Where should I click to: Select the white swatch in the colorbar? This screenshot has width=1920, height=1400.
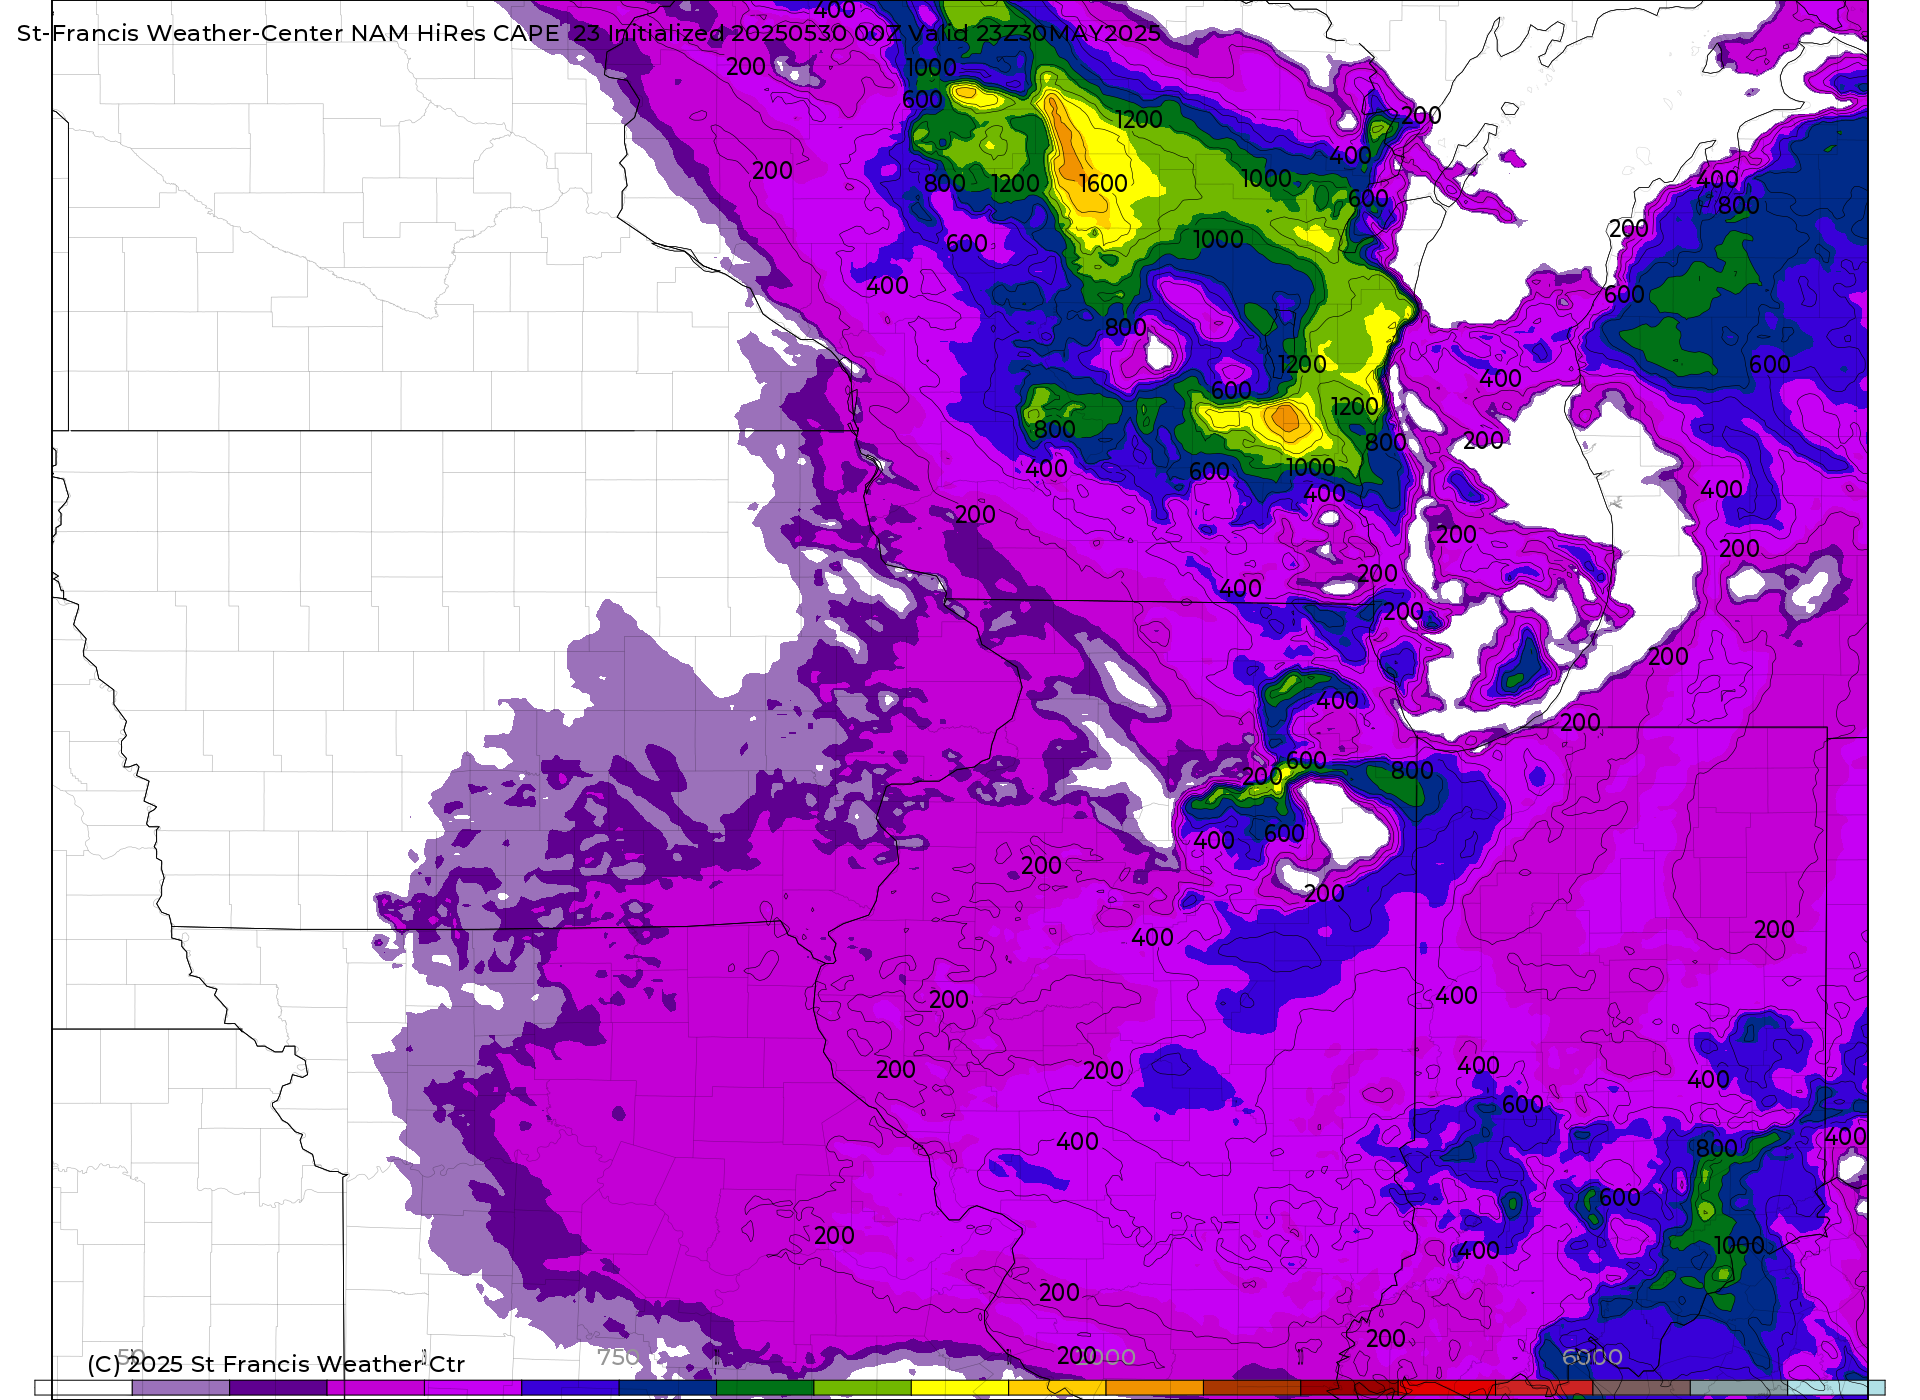[x=84, y=1388]
